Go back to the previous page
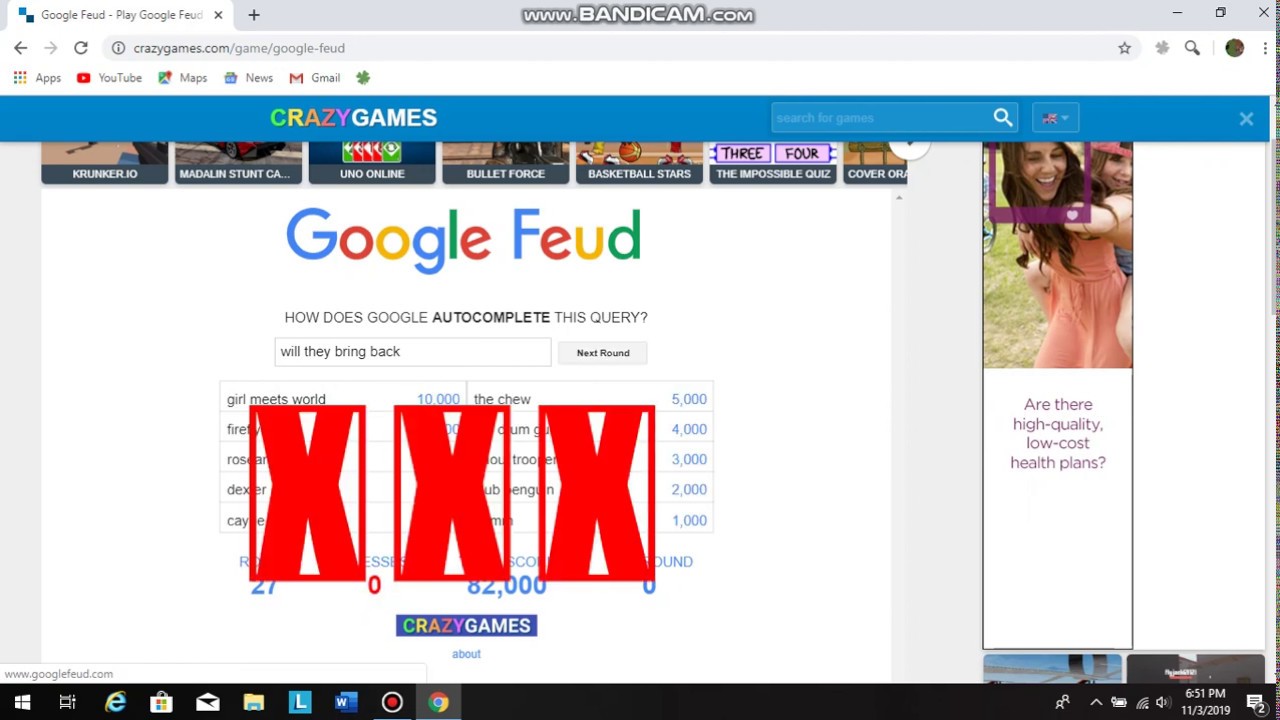 [x=20, y=48]
